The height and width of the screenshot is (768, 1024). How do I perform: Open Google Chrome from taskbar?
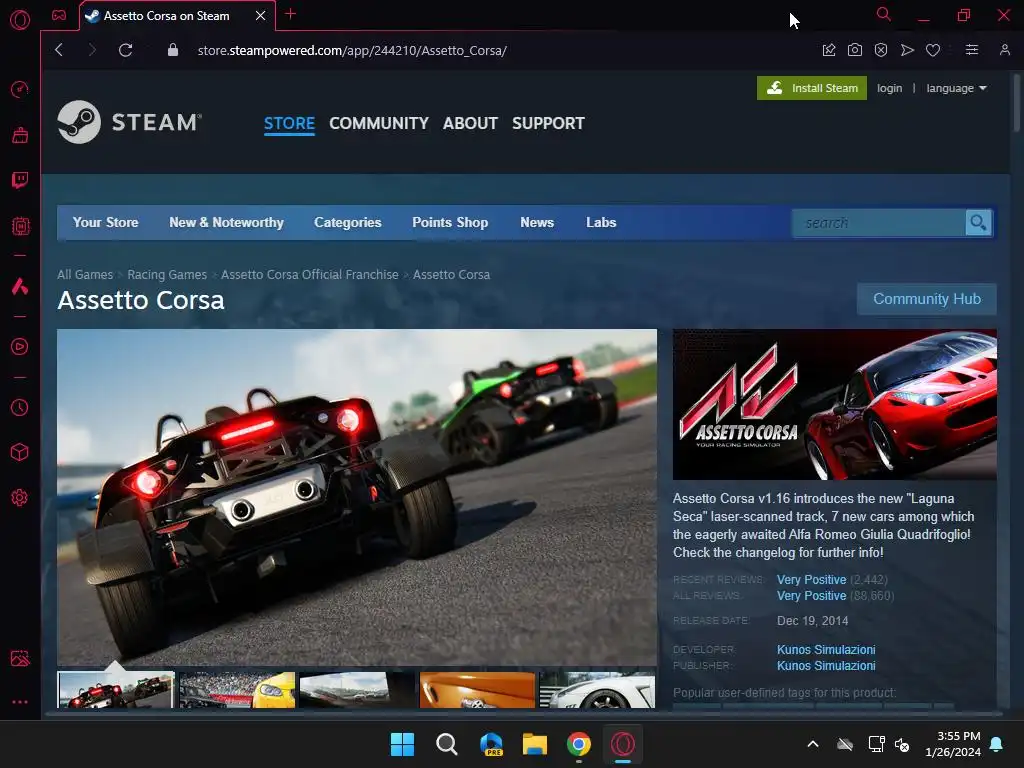point(579,744)
